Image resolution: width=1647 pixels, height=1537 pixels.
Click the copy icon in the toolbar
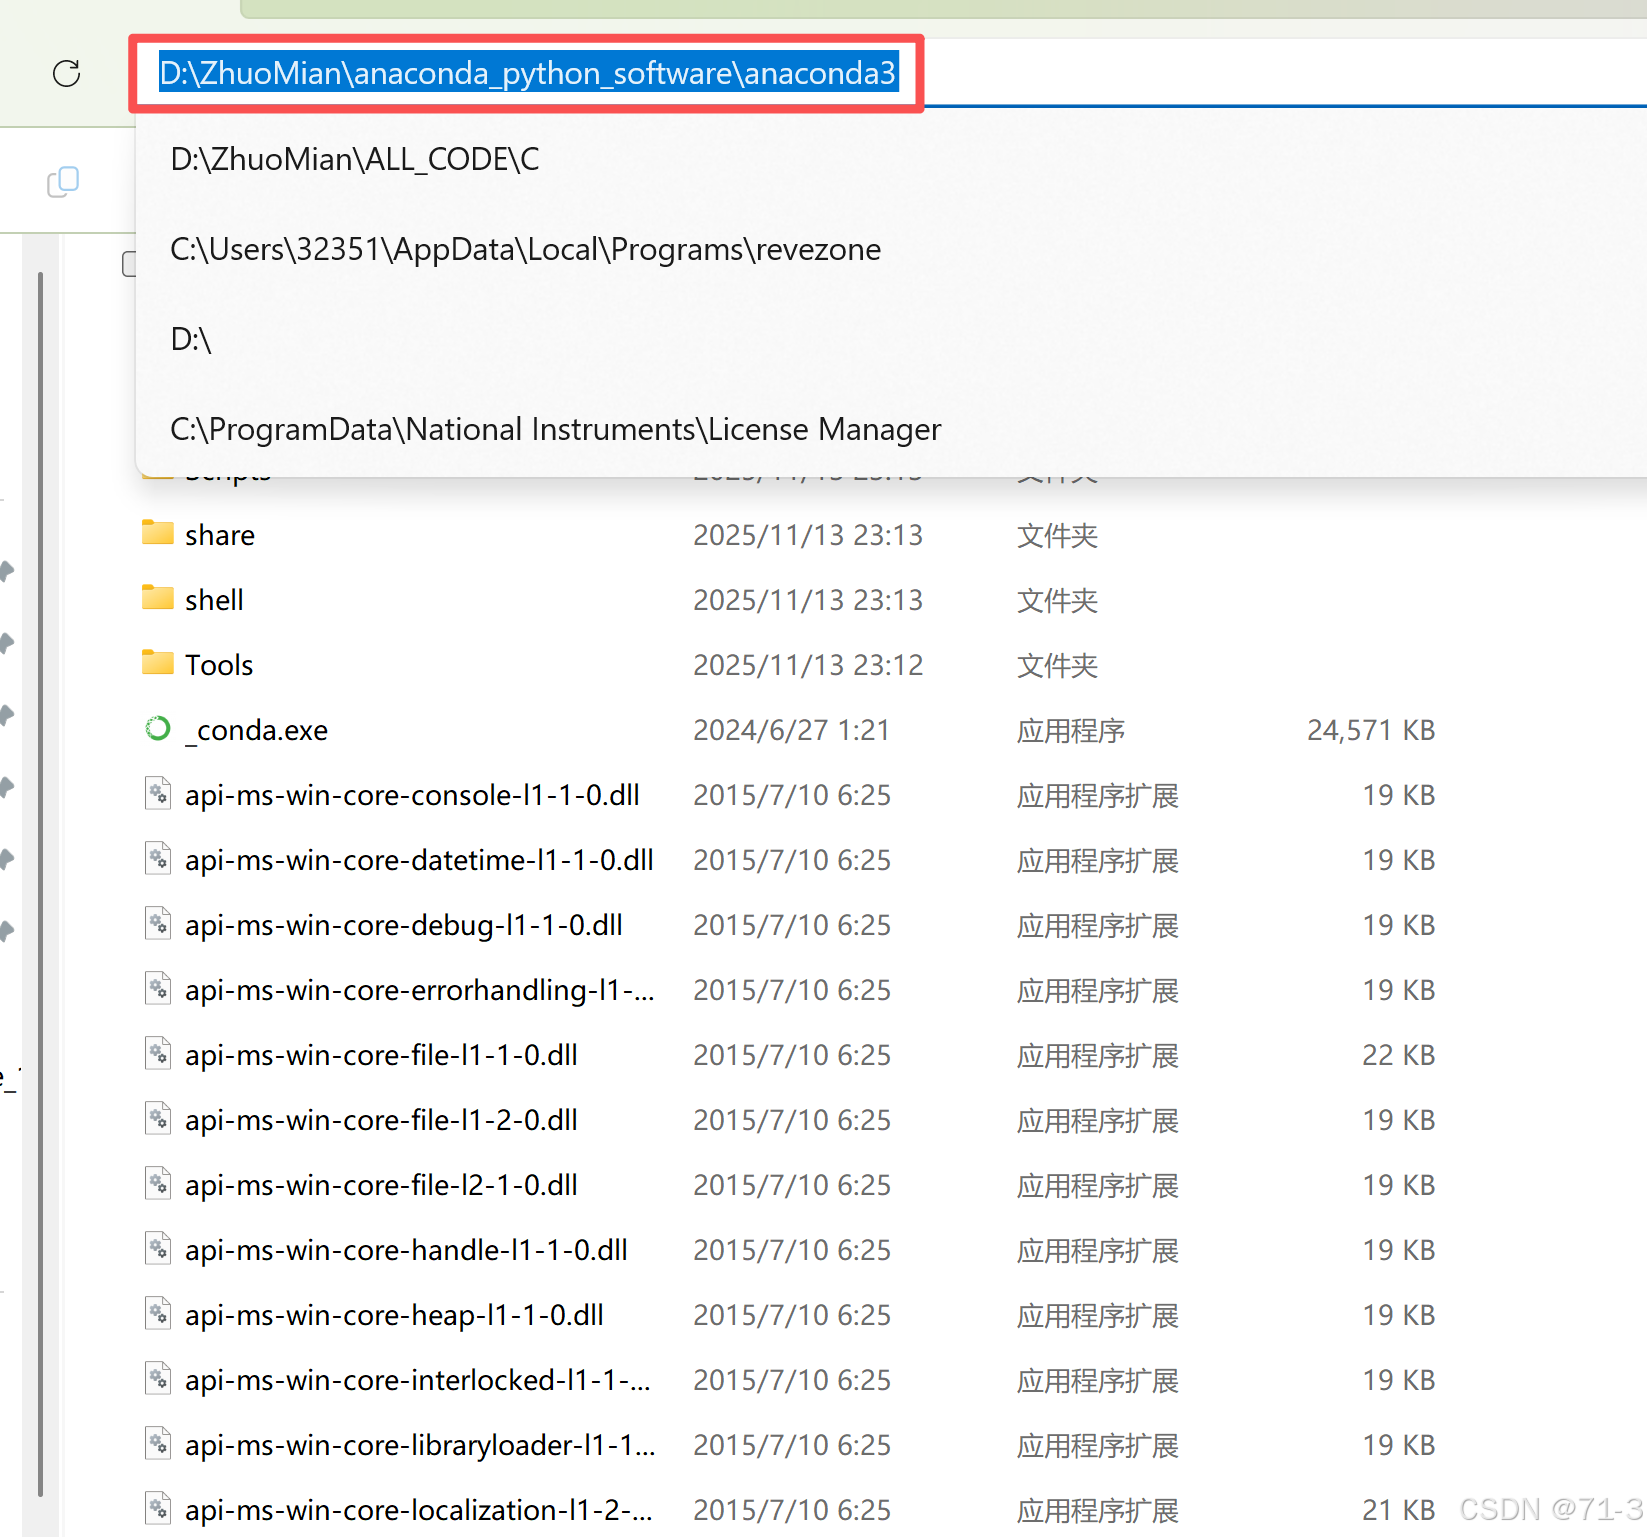[x=63, y=181]
